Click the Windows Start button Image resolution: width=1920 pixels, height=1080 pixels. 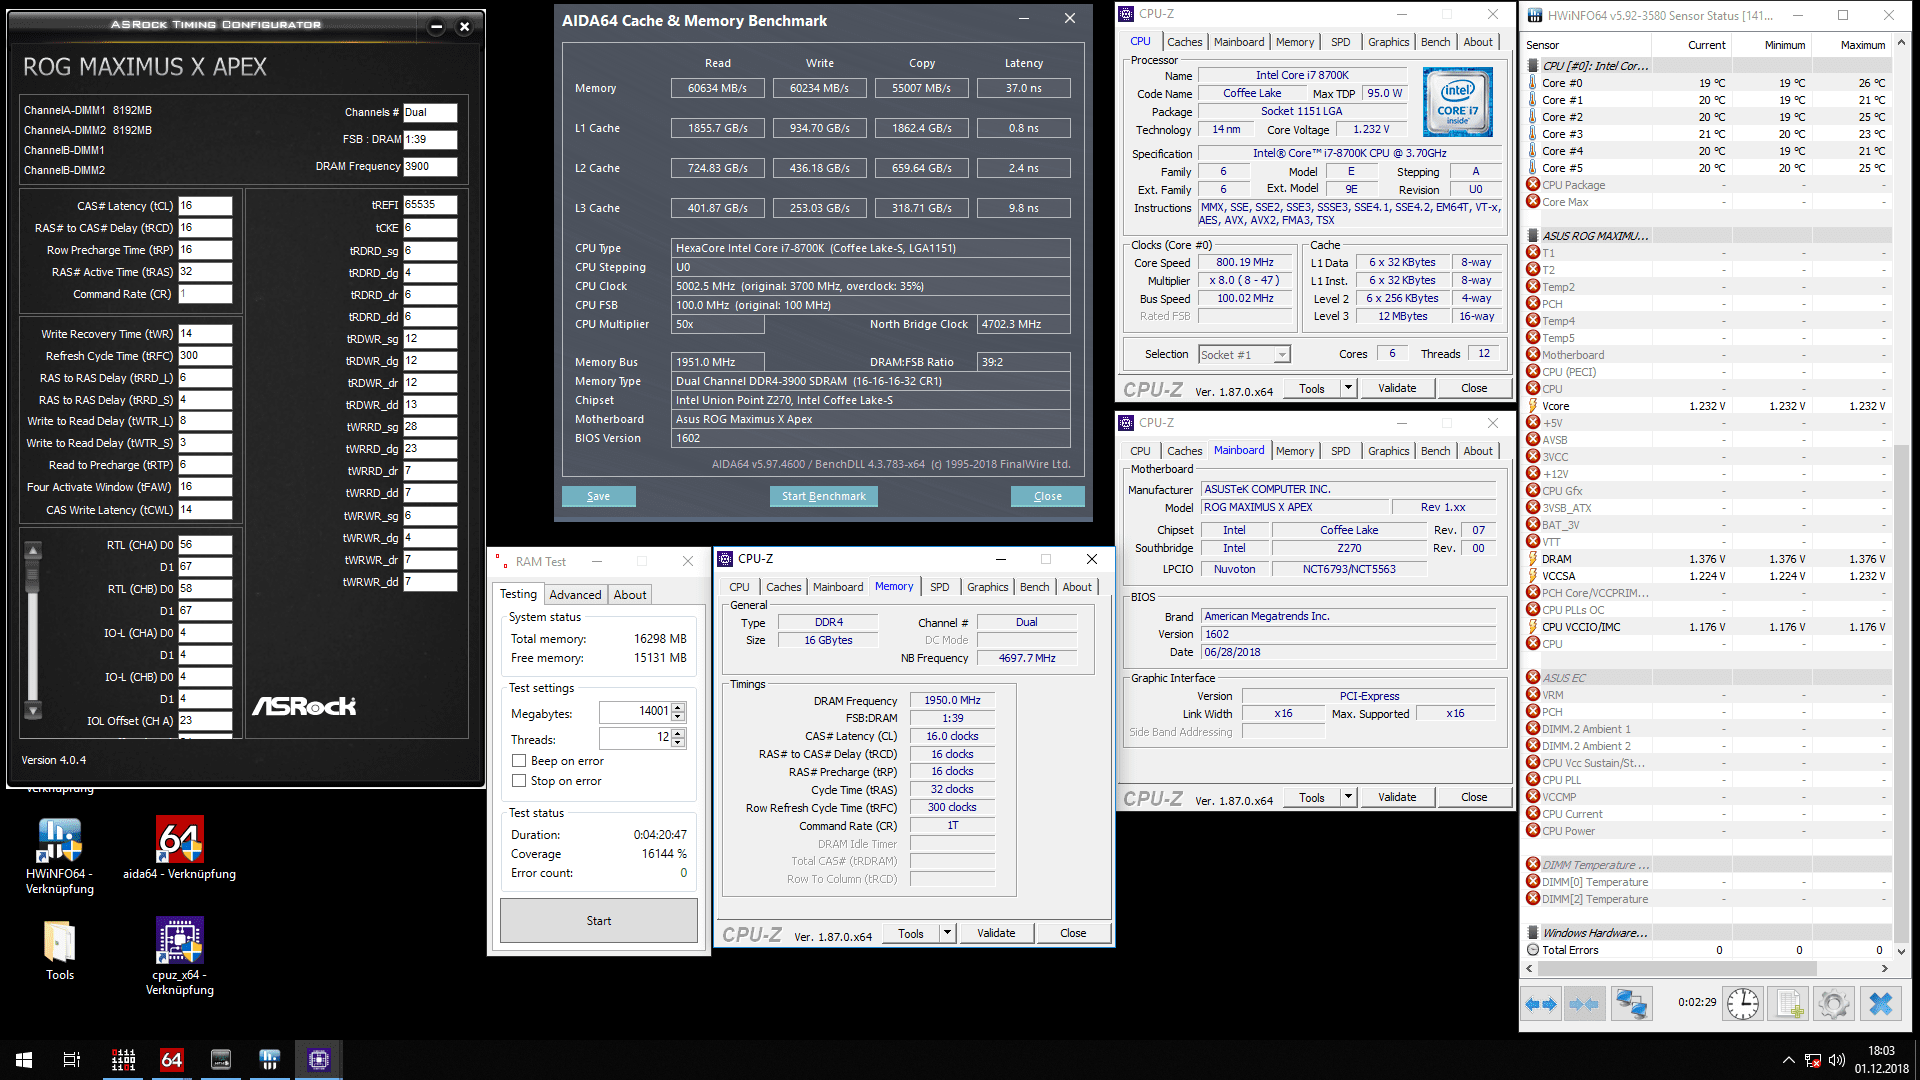point(24,1060)
